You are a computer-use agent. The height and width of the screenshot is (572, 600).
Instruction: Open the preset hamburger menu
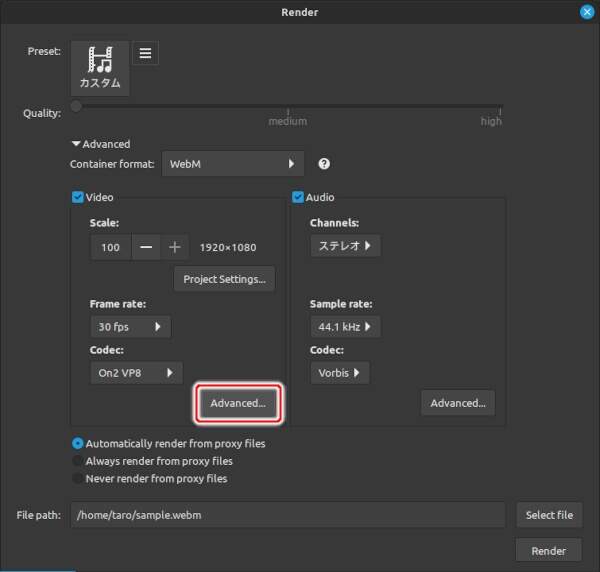click(145, 53)
